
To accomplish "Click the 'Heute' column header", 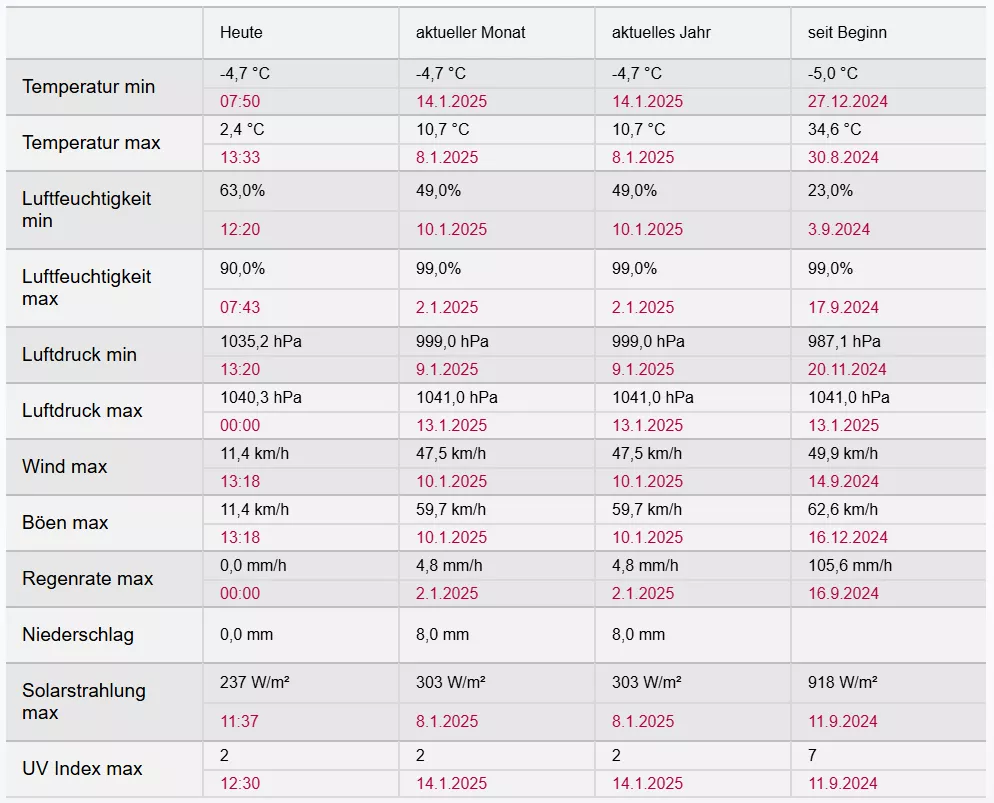I will pos(241,32).
